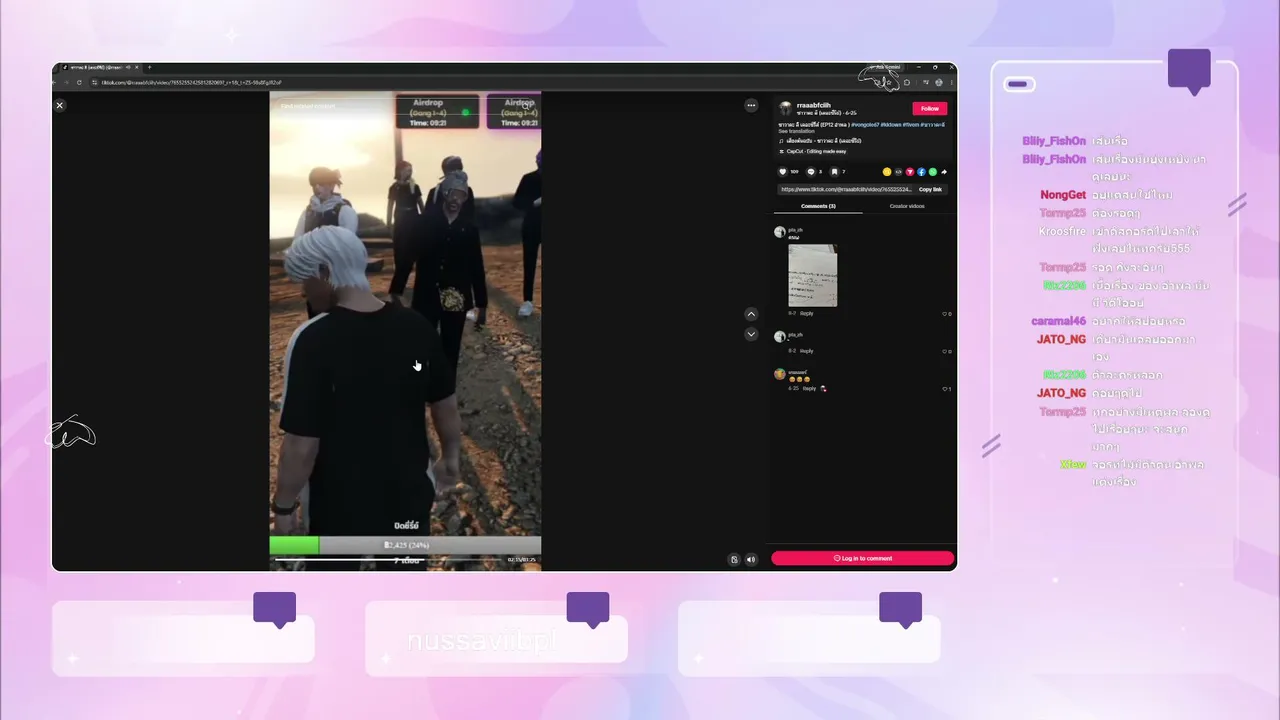Like the first comment with image
Viewport: 1280px width, 720px height.
[x=945, y=314]
